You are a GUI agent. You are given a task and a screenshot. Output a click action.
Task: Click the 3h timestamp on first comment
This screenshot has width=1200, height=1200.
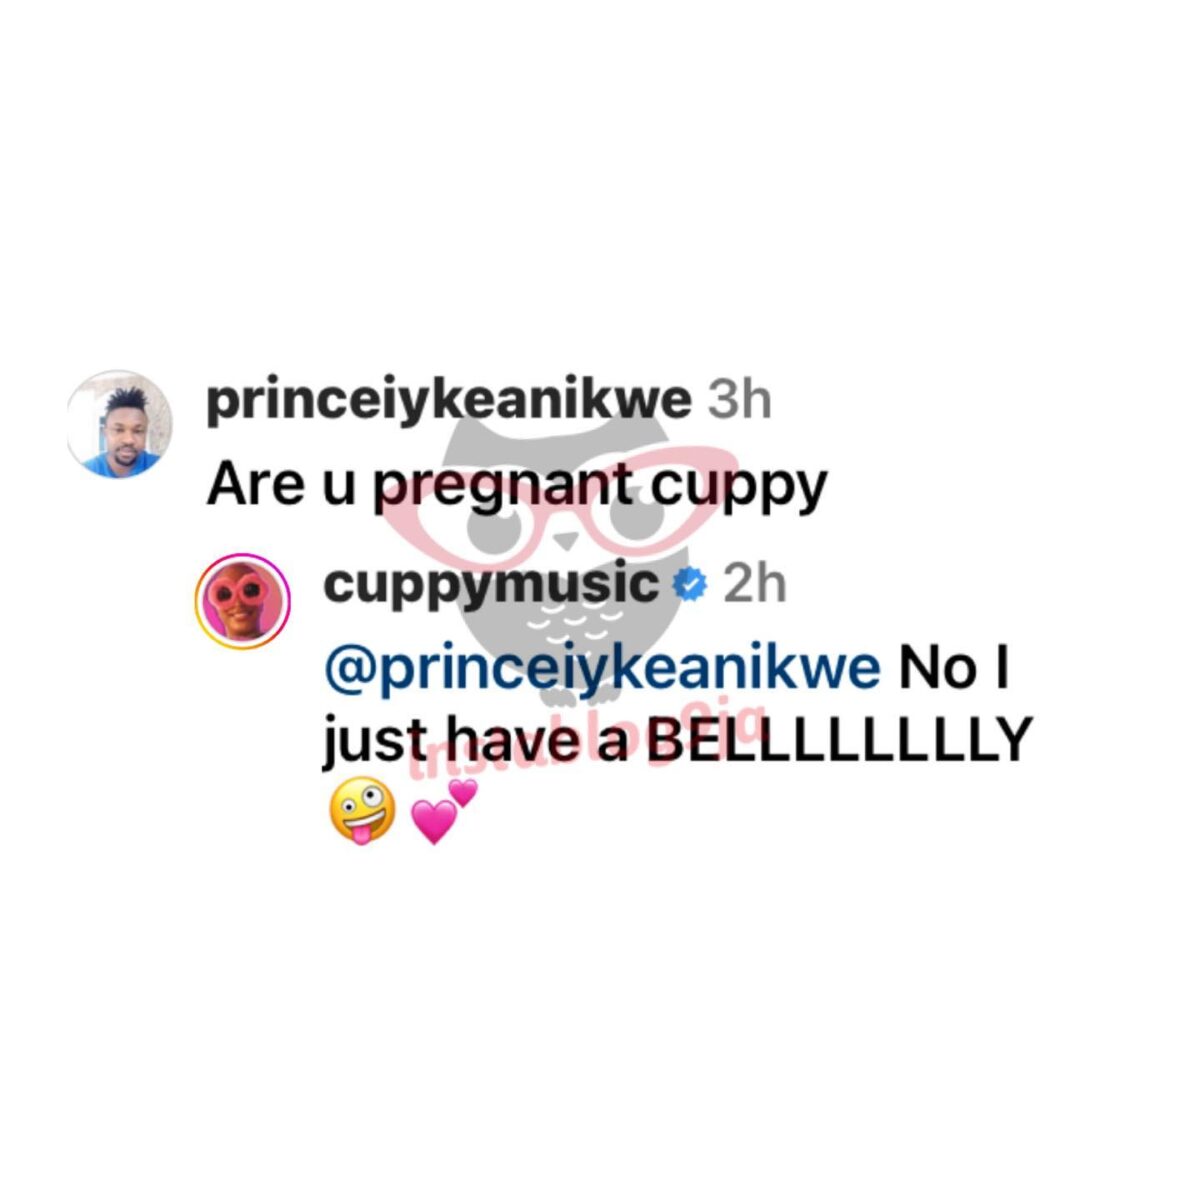pyautogui.click(x=740, y=400)
